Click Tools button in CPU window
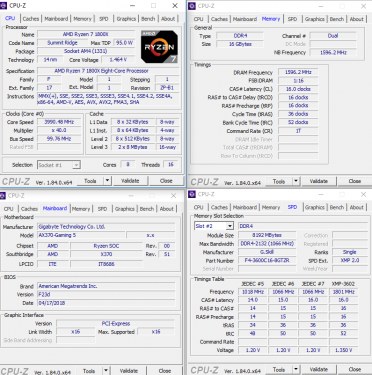The width and height of the screenshot is (372, 375). [90, 181]
